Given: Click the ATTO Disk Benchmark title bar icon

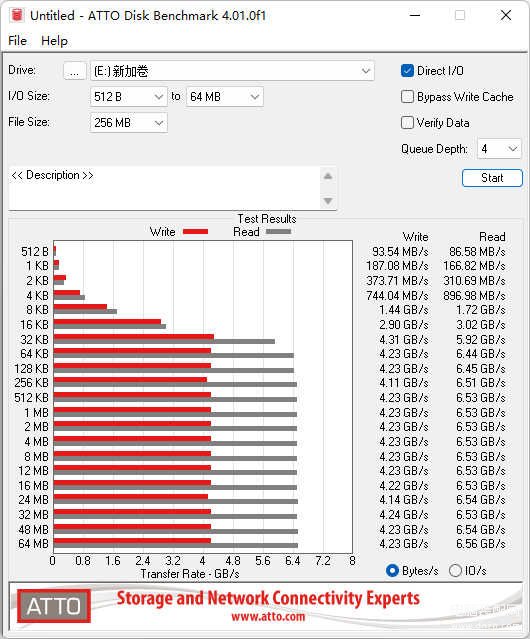Looking at the screenshot, I should pos(17,15).
